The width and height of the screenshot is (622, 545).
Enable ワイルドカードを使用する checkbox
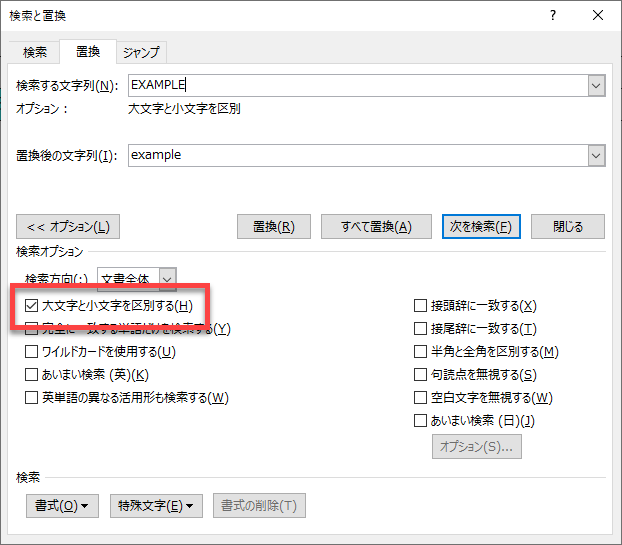(32, 351)
